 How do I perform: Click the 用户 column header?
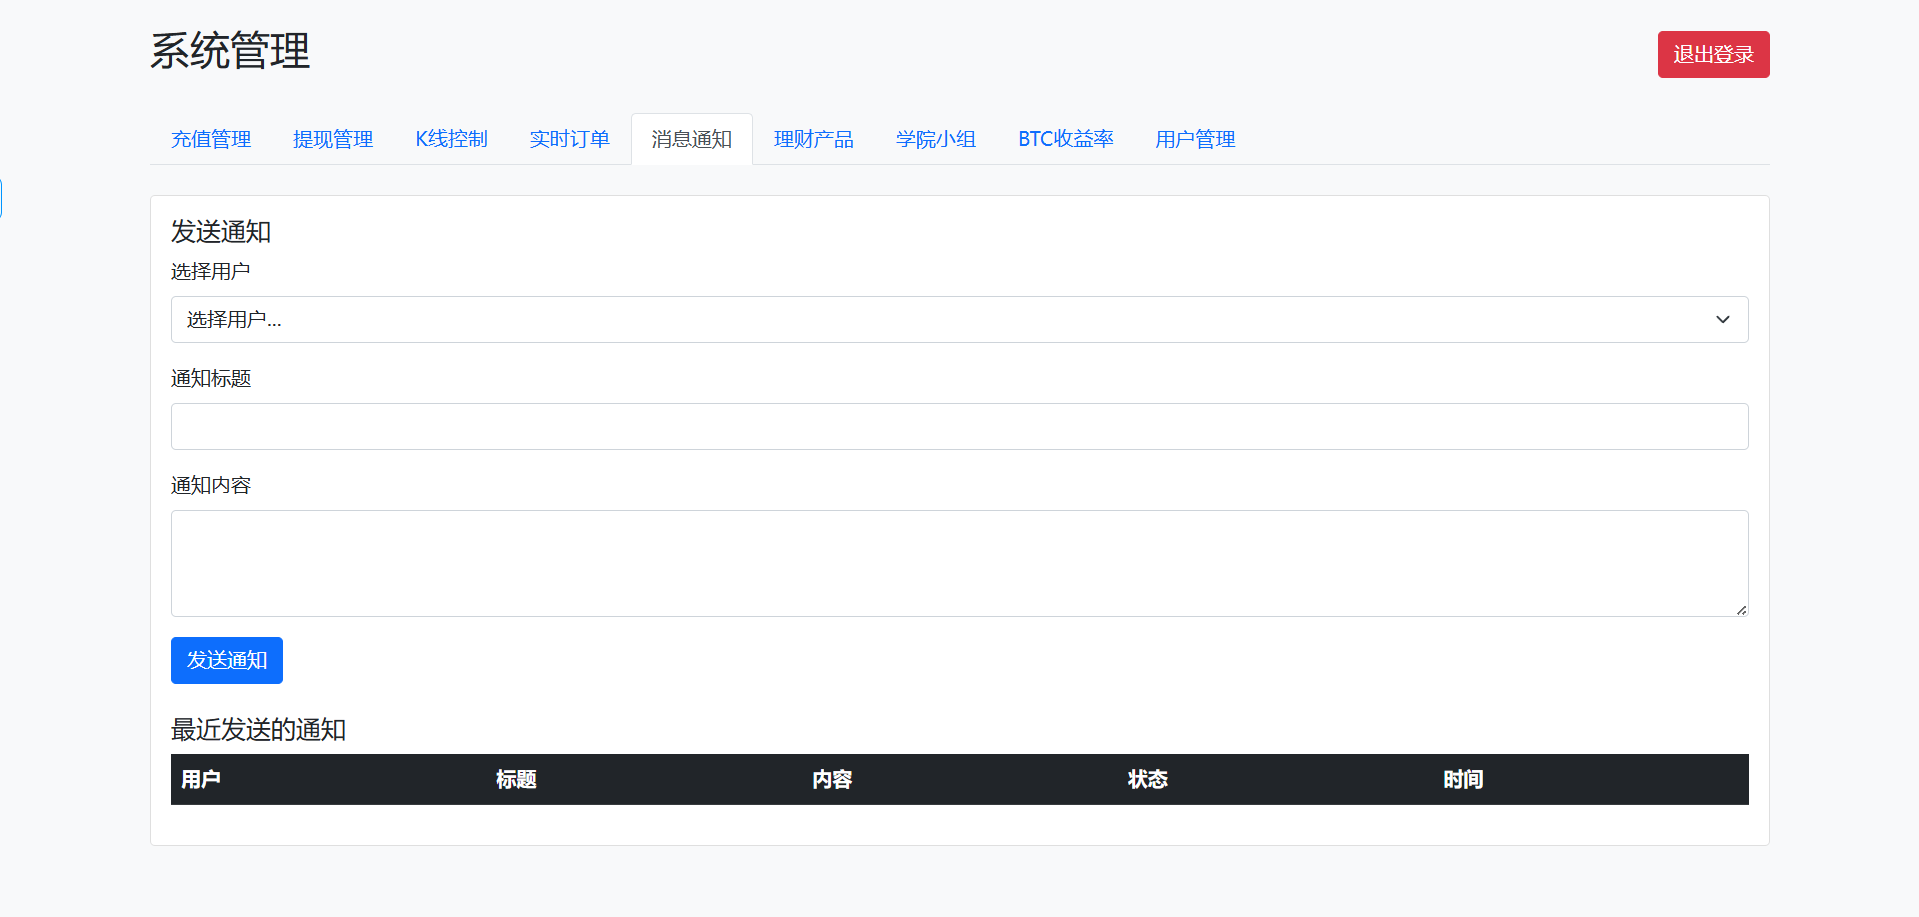[201, 779]
